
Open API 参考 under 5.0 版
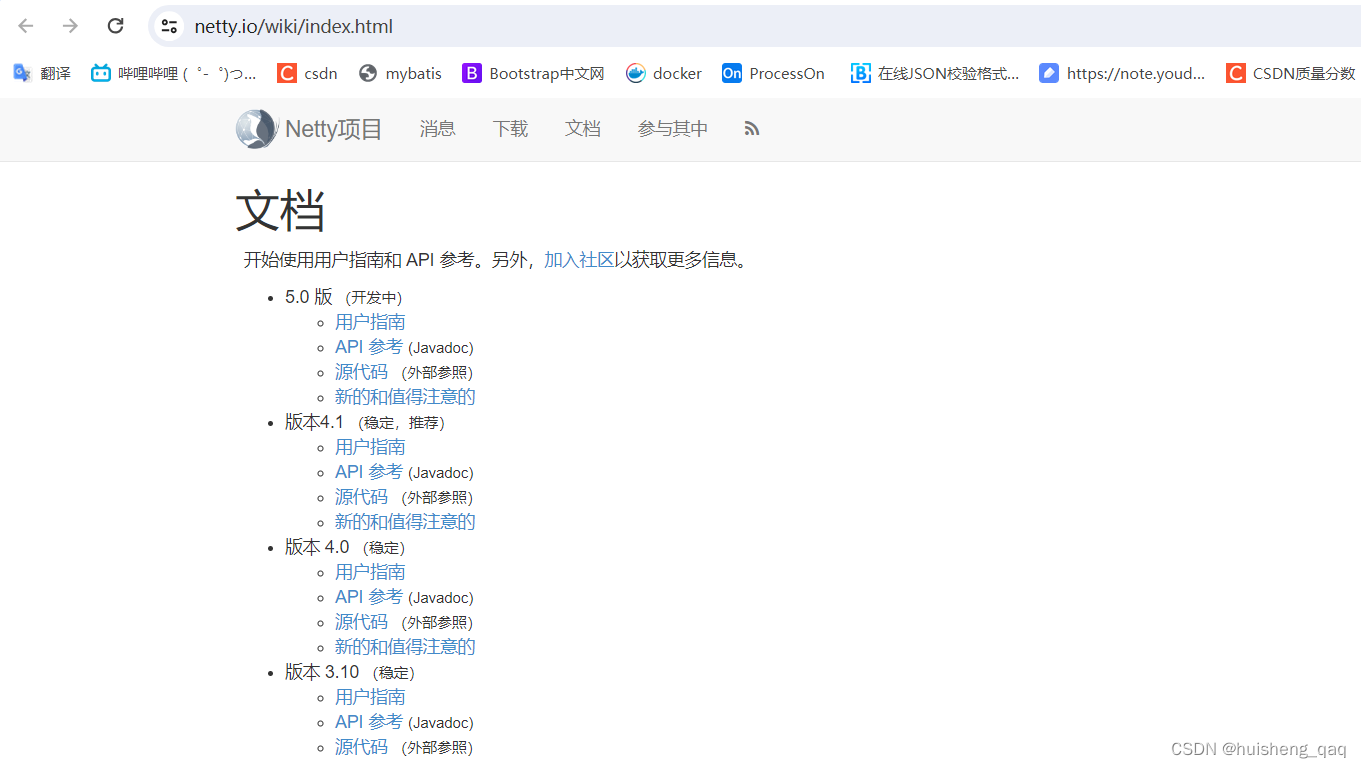[369, 347]
